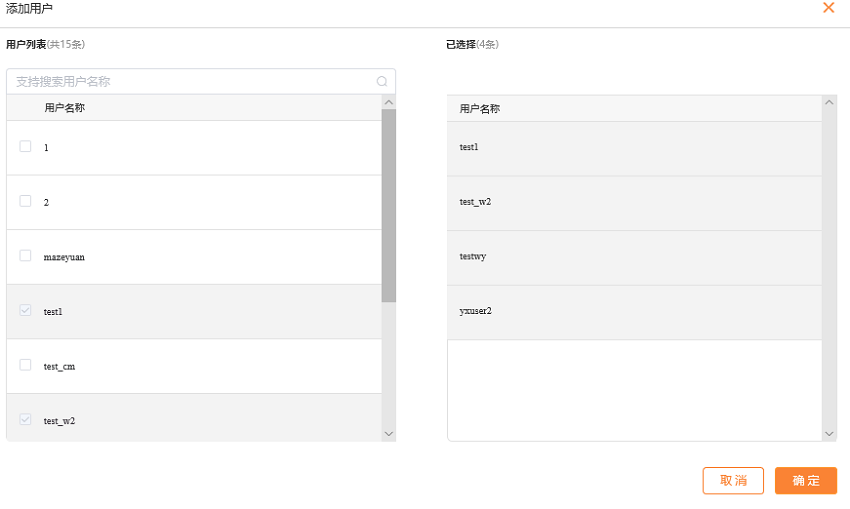Check the box for user 1
The image size is (850, 509).
tap(25, 146)
